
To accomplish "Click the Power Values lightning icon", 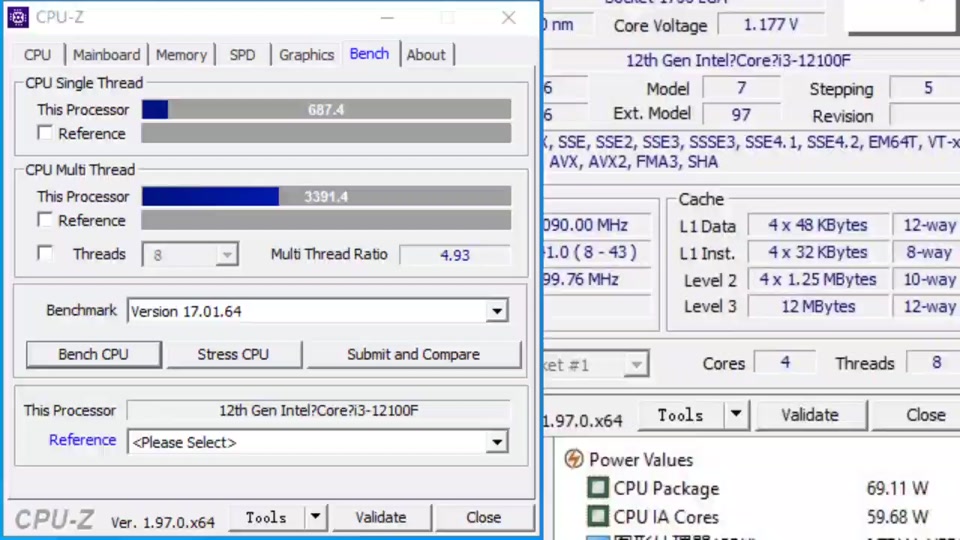I will click(574, 460).
